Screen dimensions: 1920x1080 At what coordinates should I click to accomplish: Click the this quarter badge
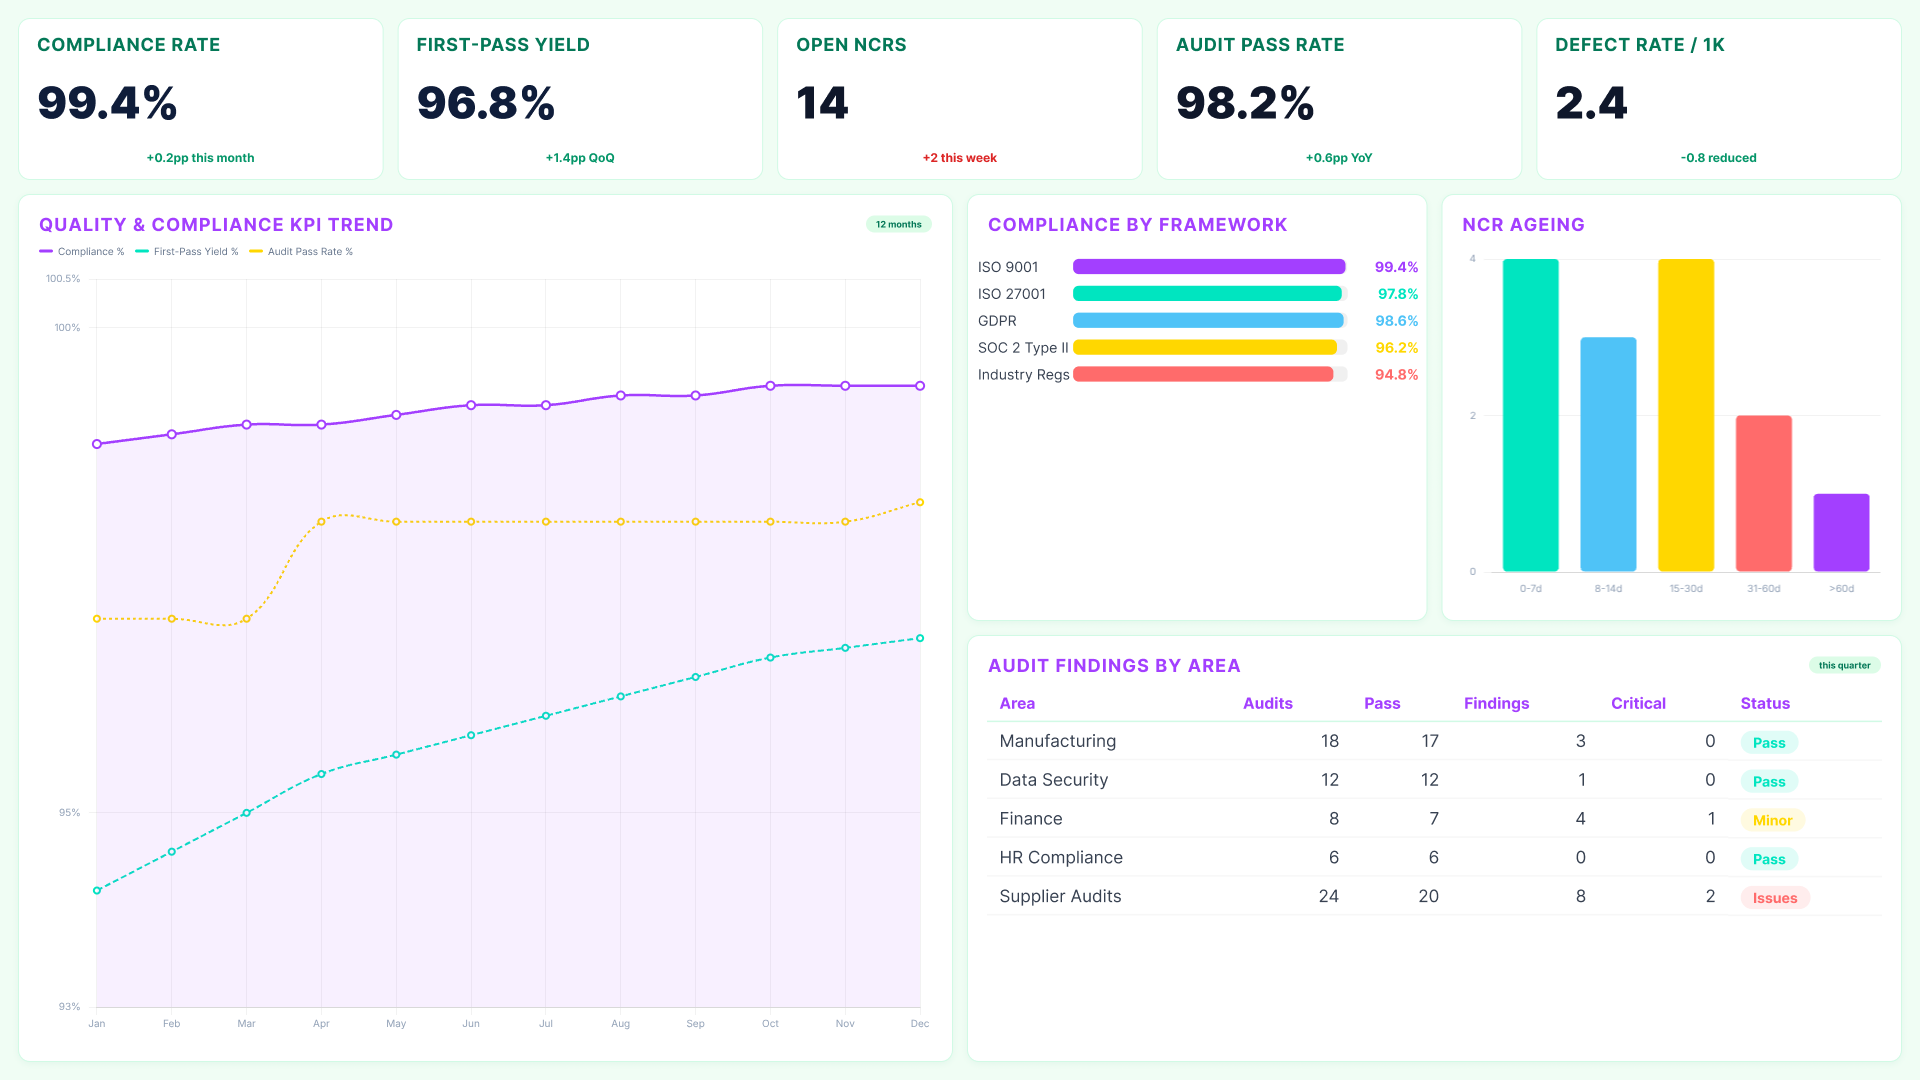[x=1844, y=665]
